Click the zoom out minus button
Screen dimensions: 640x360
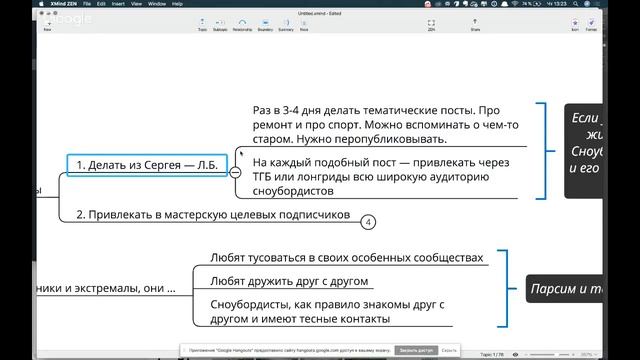pos(526,355)
